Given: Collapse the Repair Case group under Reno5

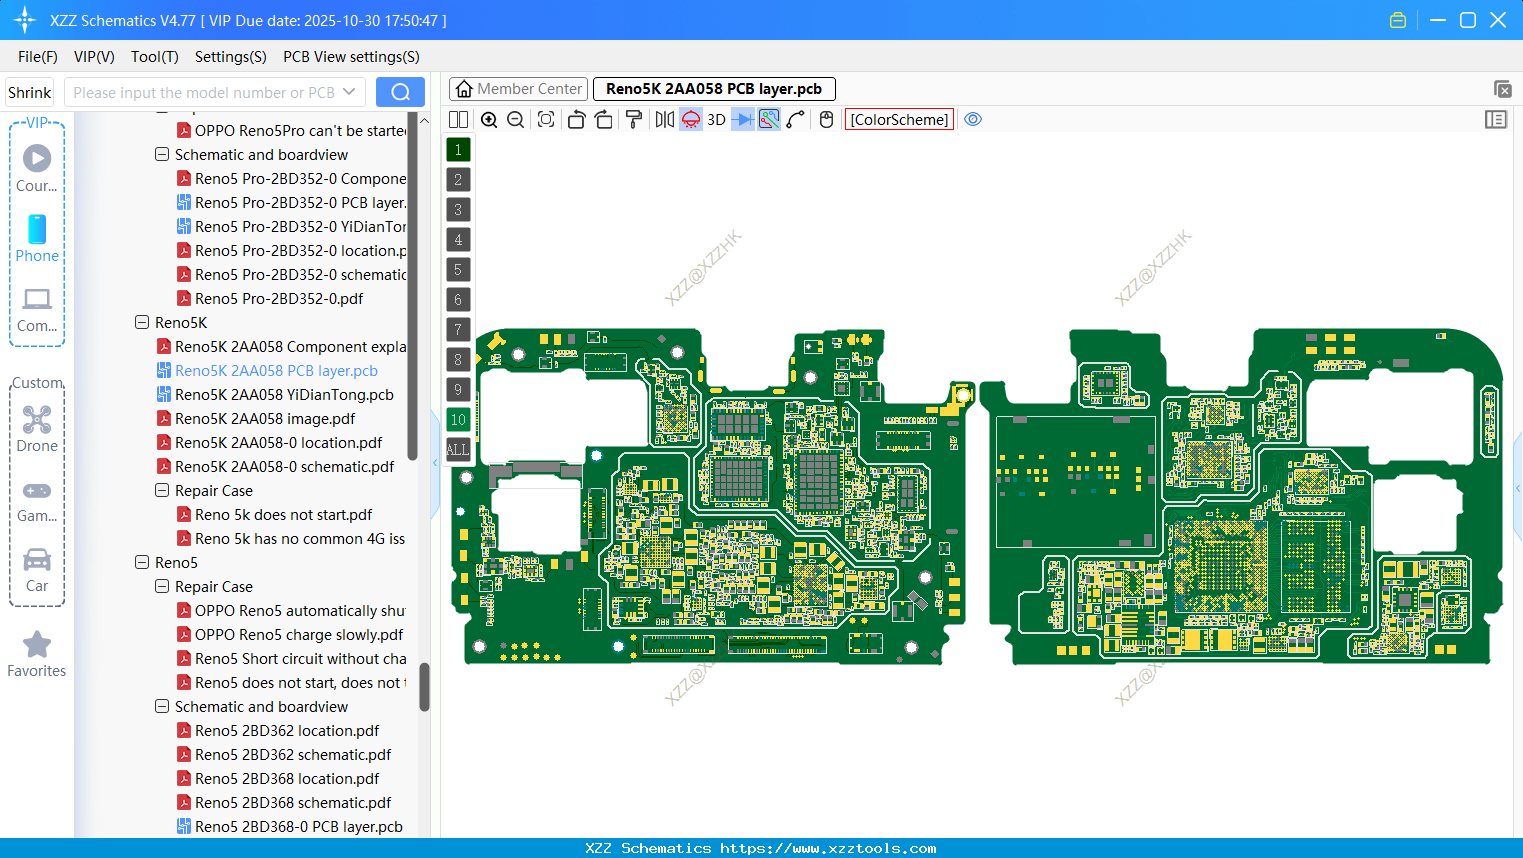Looking at the screenshot, I should pyautogui.click(x=161, y=586).
